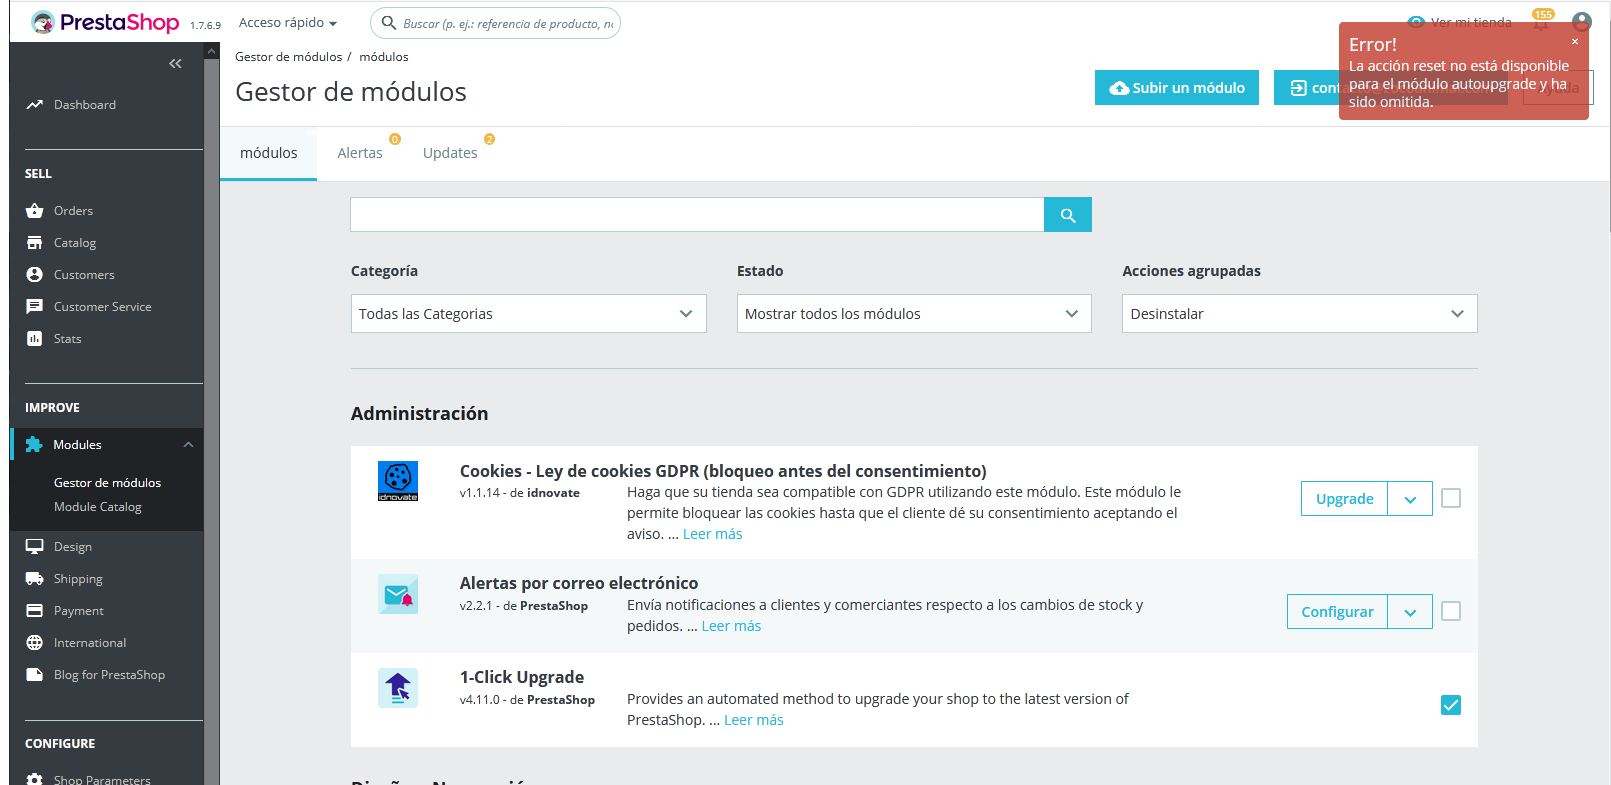Image resolution: width=1611 pixels, height=785 pixels.
Task: Open Customer Service in the sidebar
Action: pos(102,306)
